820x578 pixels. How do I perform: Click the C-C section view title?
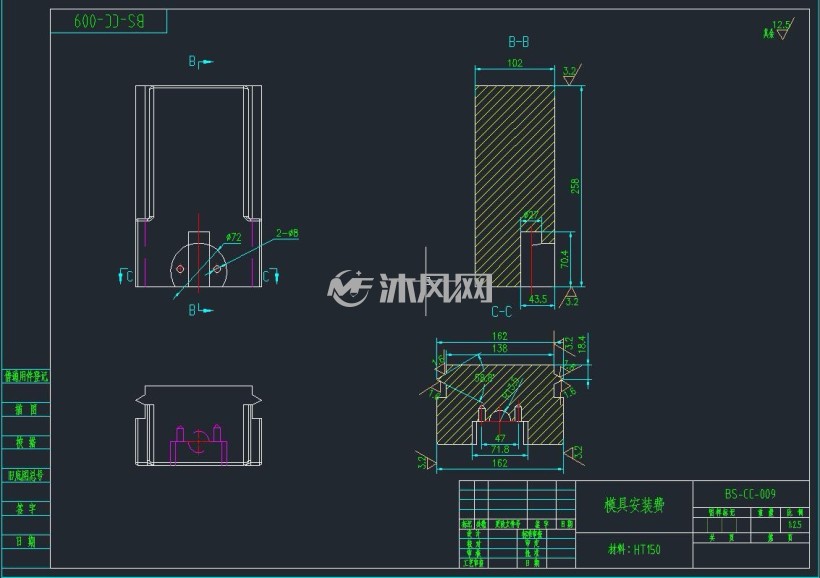501,312
